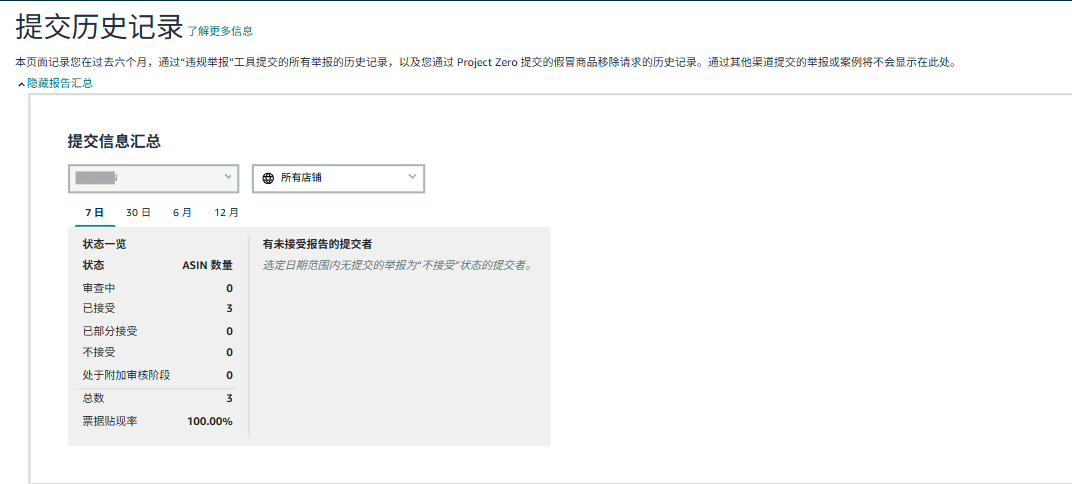Switch to the 6 月 tab
The image size is (1072, 484).
tap(182, 212)
